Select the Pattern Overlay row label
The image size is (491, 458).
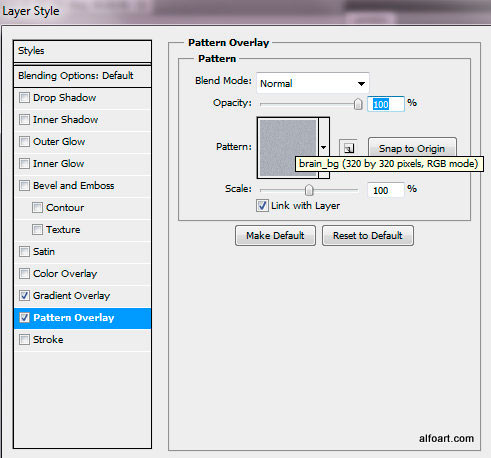pyautogui.click(x=74, y=318)
